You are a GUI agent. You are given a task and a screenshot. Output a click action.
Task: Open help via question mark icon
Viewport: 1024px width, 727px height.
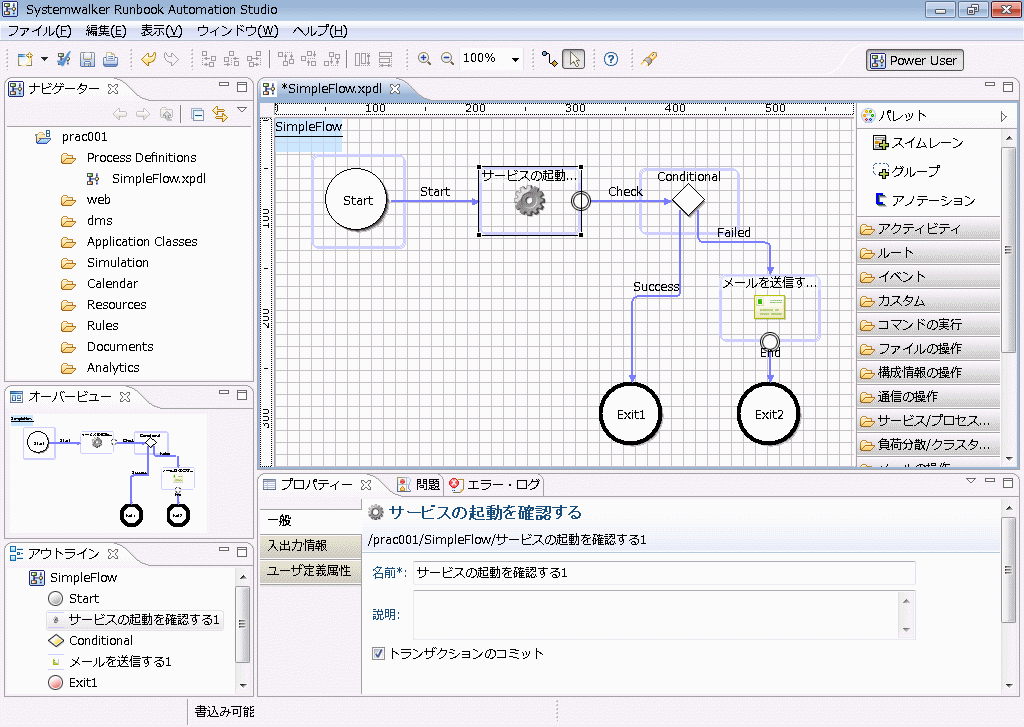(x=611, y=59)
